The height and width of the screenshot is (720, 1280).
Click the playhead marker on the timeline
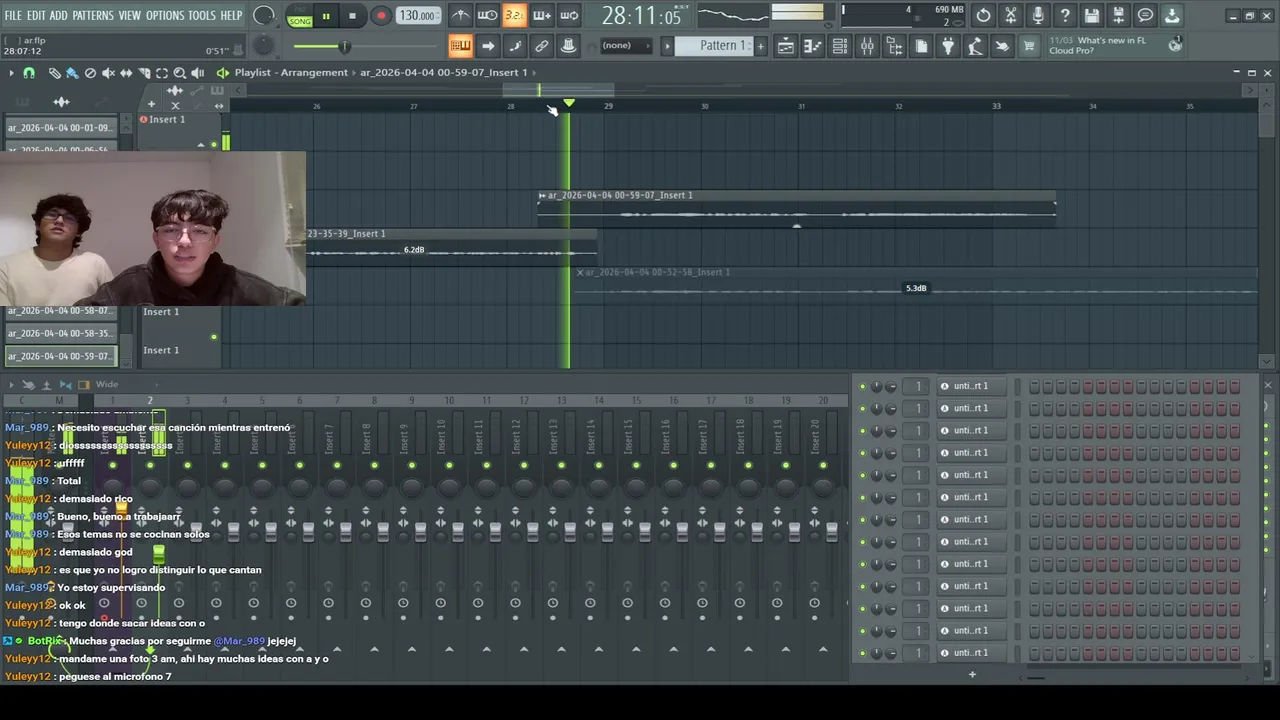click(568, 104)
